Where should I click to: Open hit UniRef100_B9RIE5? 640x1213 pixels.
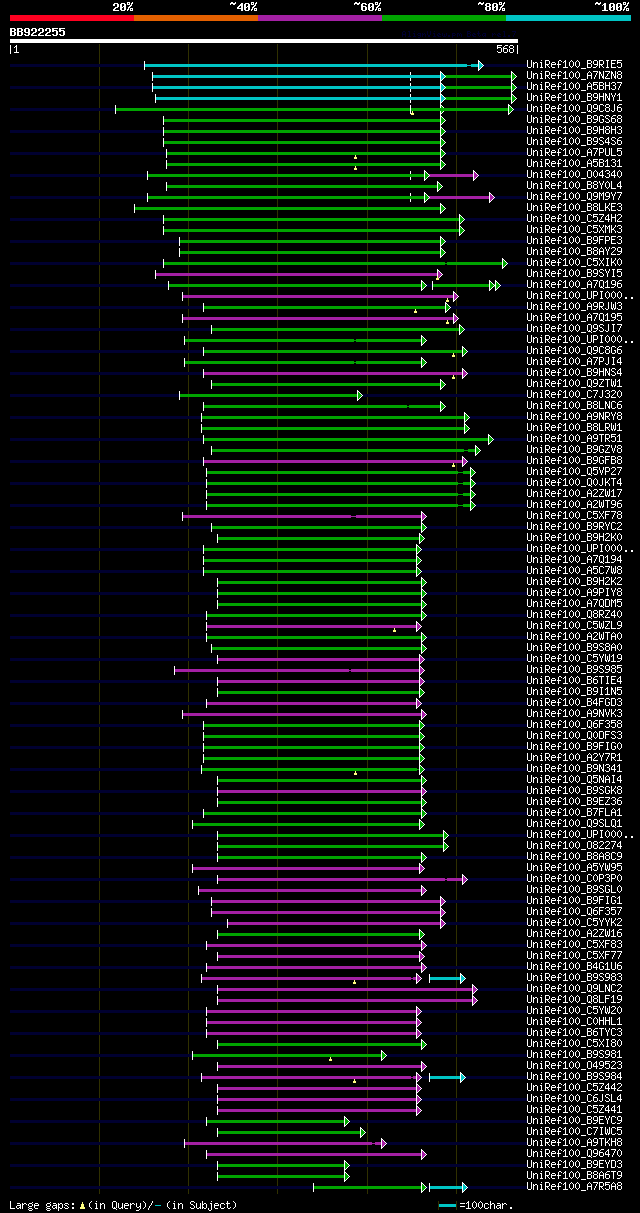coord(574,65)
